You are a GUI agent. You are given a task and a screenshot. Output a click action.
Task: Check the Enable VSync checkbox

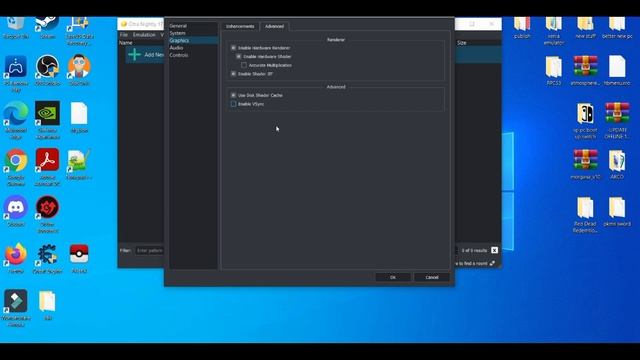point(233,104)
